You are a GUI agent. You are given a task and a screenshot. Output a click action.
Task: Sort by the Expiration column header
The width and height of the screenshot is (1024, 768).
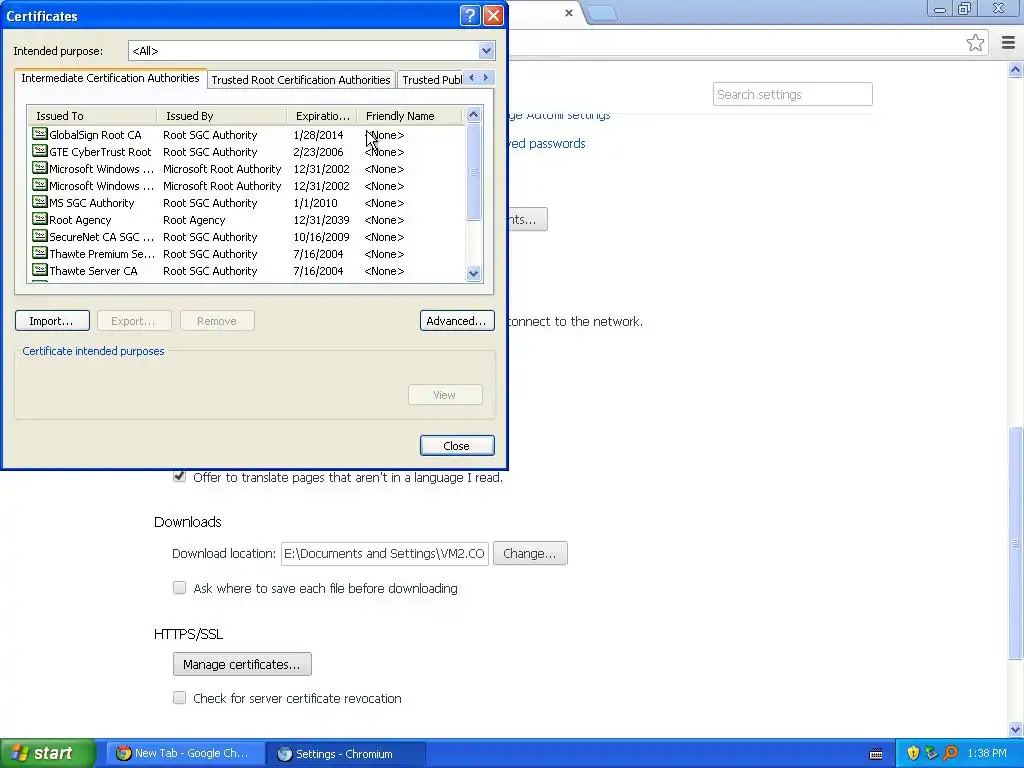(322, 116)
